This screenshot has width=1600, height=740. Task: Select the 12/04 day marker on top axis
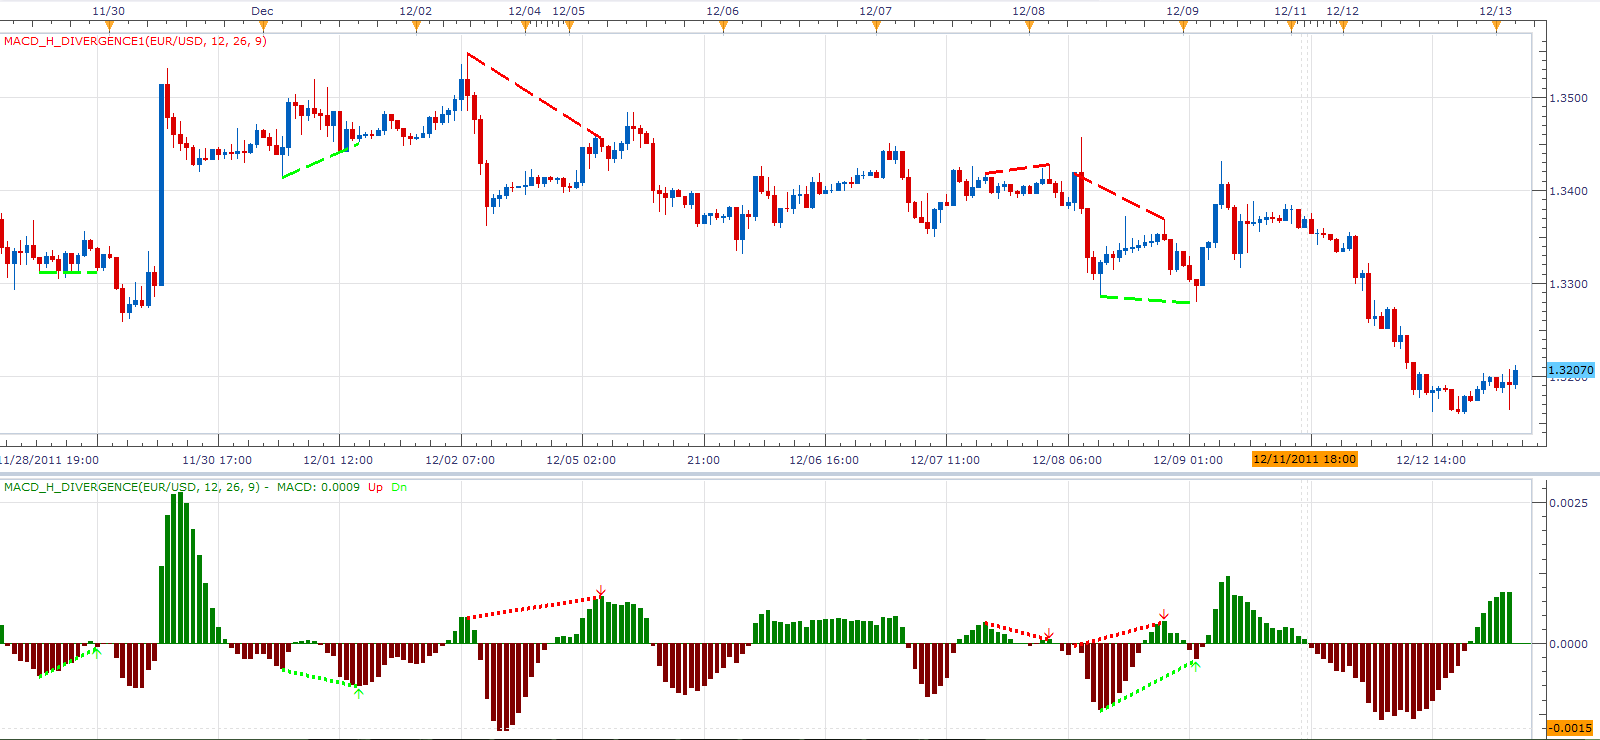pos(525,11)
